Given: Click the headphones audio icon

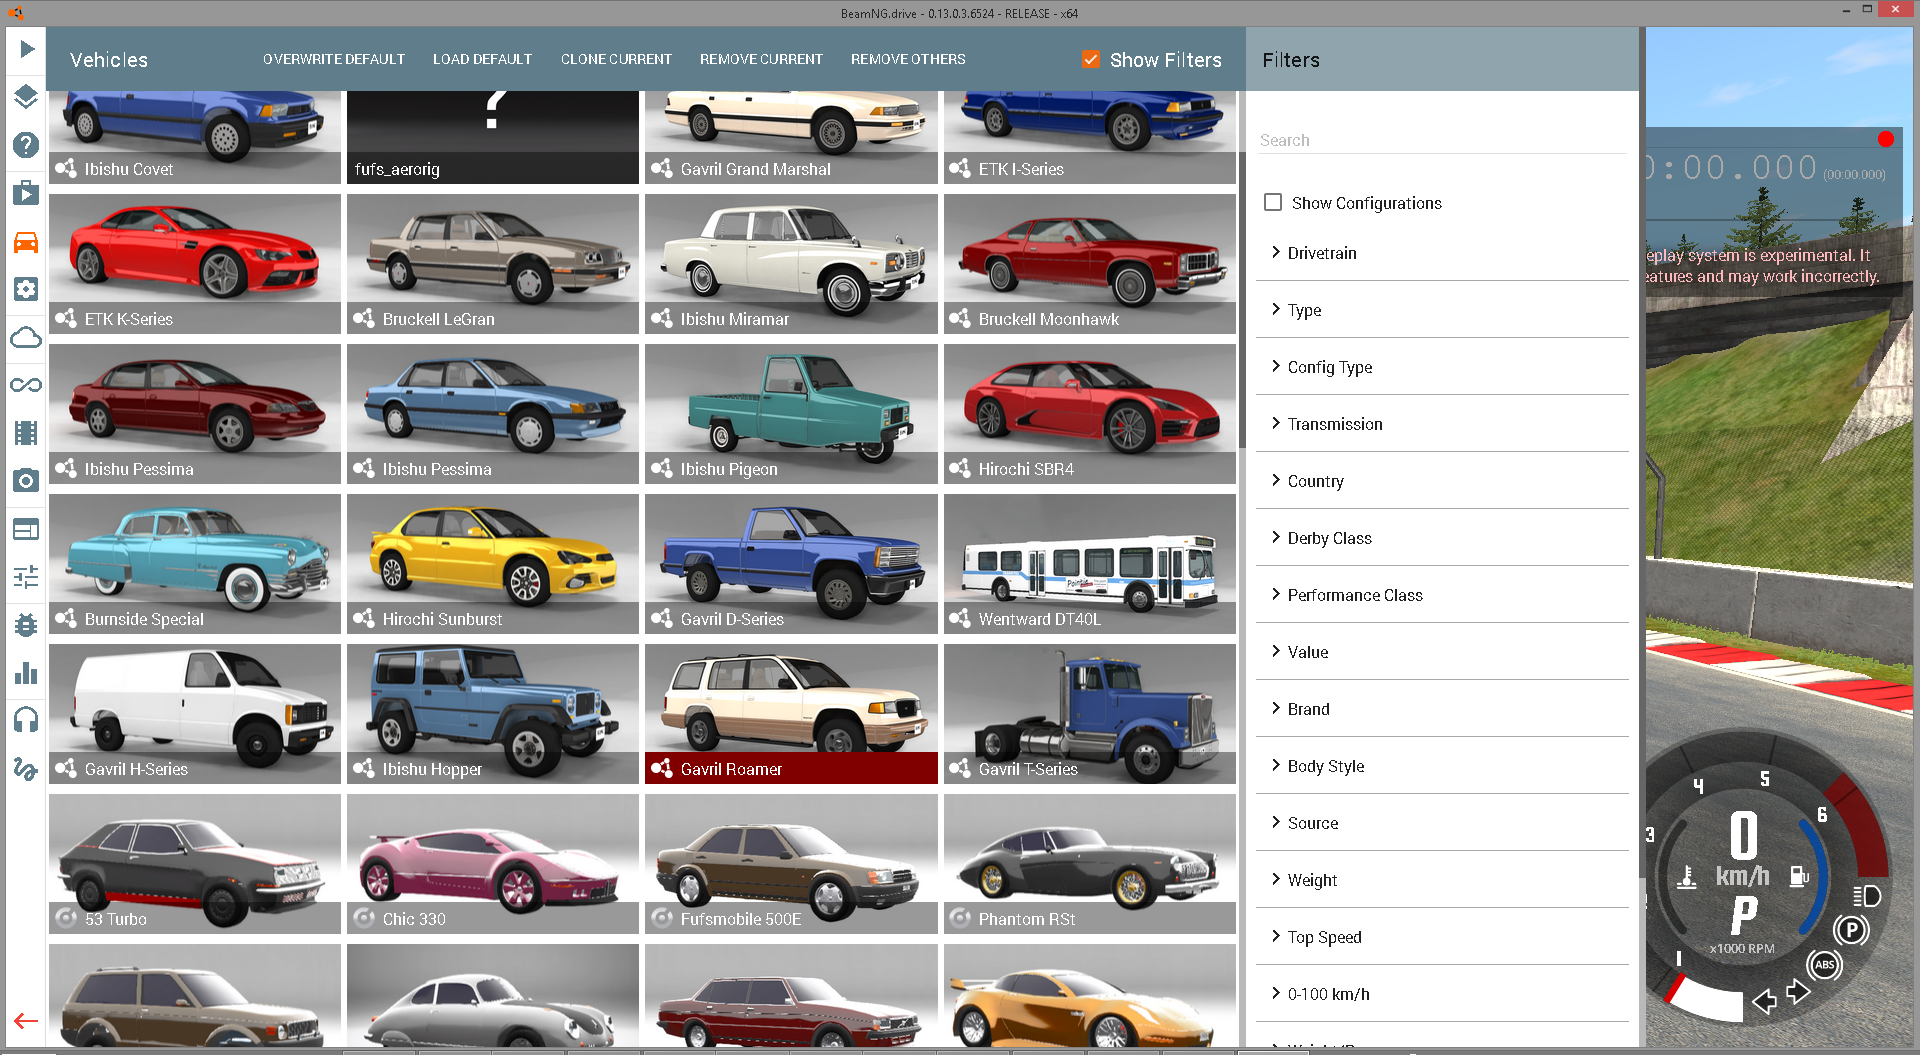Looking at the screenshot, I should click(x=26, y=720).
